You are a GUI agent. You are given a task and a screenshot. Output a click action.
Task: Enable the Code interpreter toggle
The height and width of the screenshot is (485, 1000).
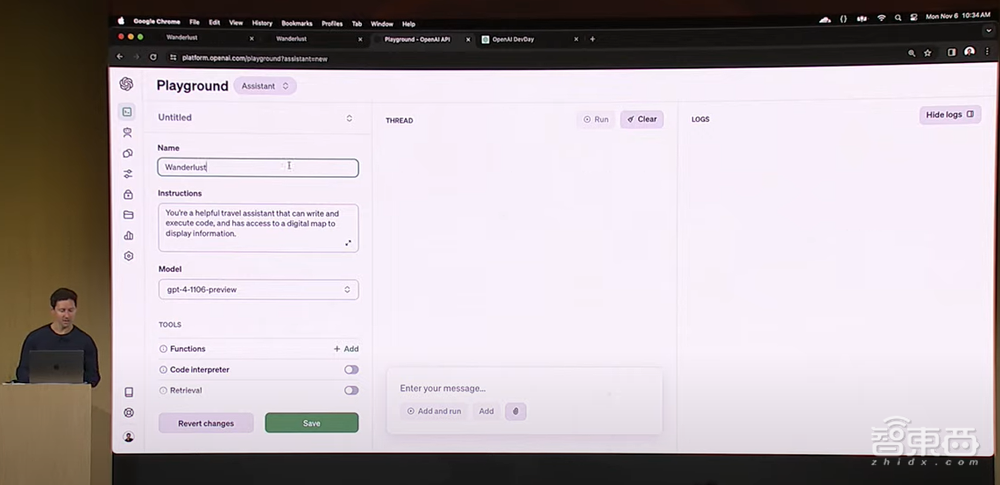coord(351,370)
